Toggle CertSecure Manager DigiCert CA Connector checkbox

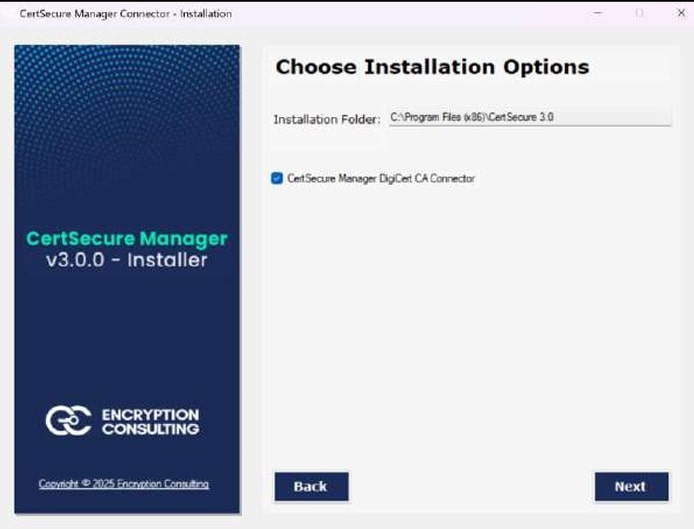point(277,178)
